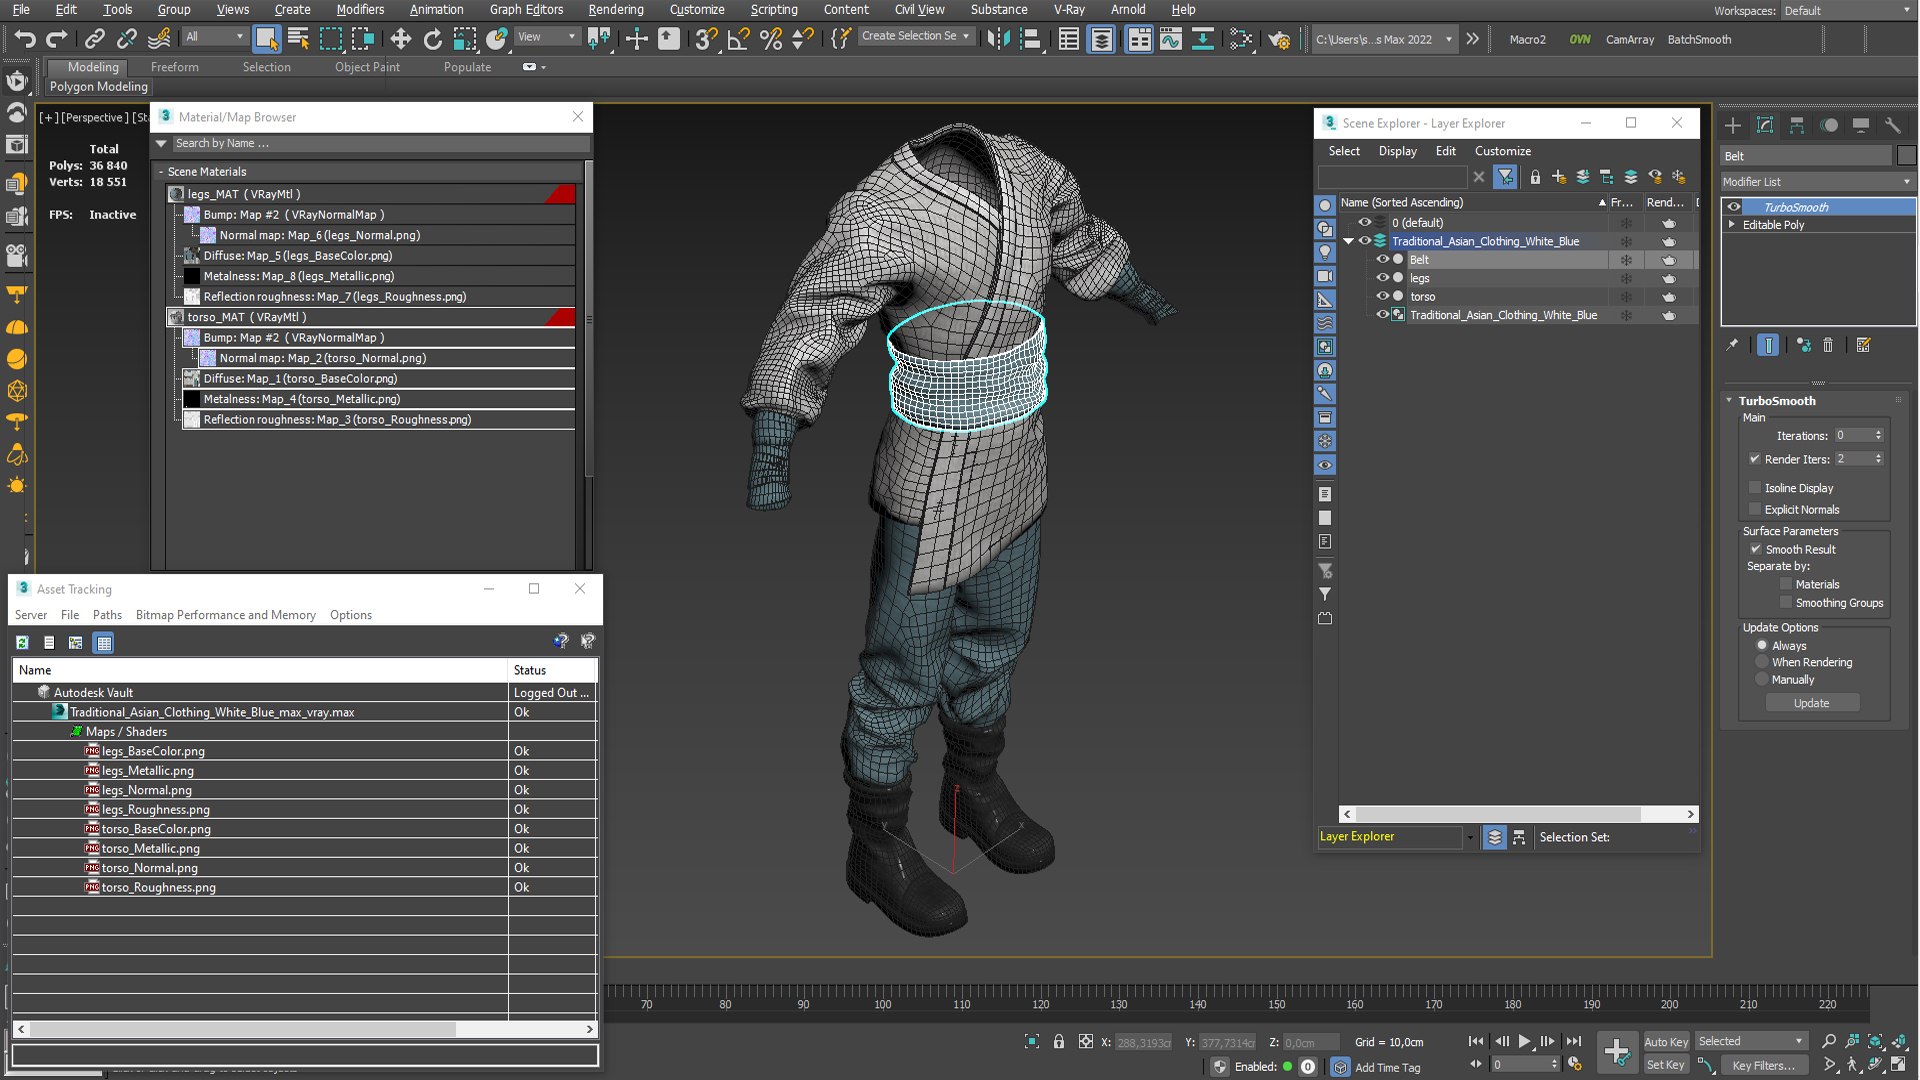
Task: Toggle the Percent Snap icon
Action: [771, 39]
